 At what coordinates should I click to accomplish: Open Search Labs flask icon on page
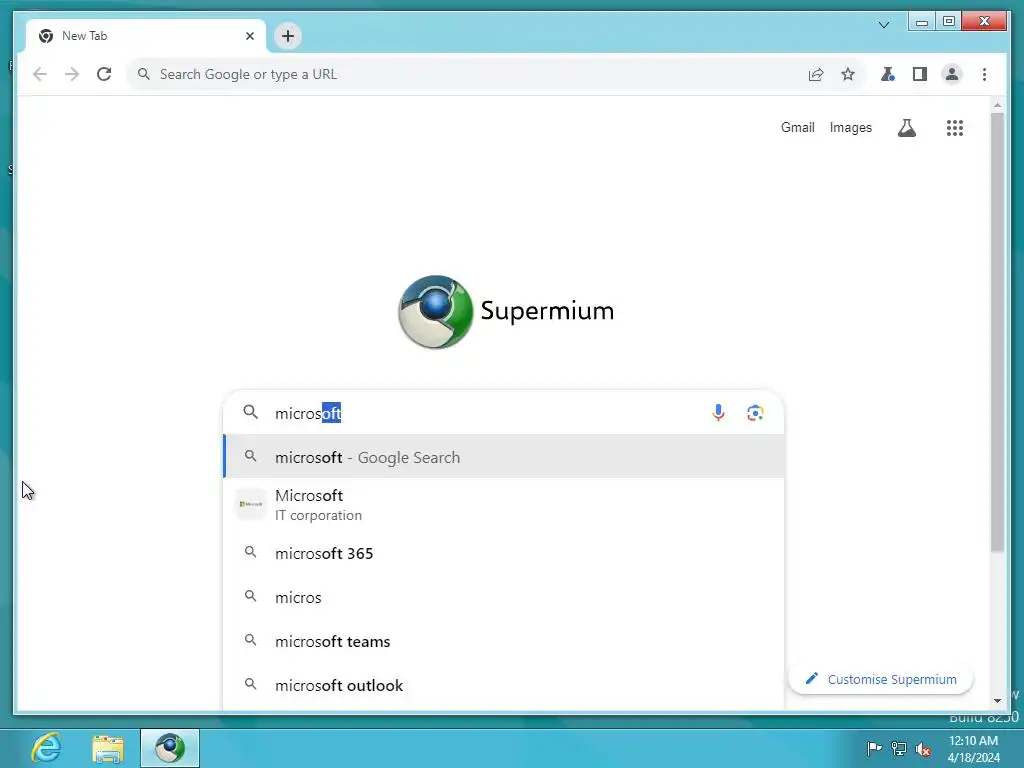(906, 128)
